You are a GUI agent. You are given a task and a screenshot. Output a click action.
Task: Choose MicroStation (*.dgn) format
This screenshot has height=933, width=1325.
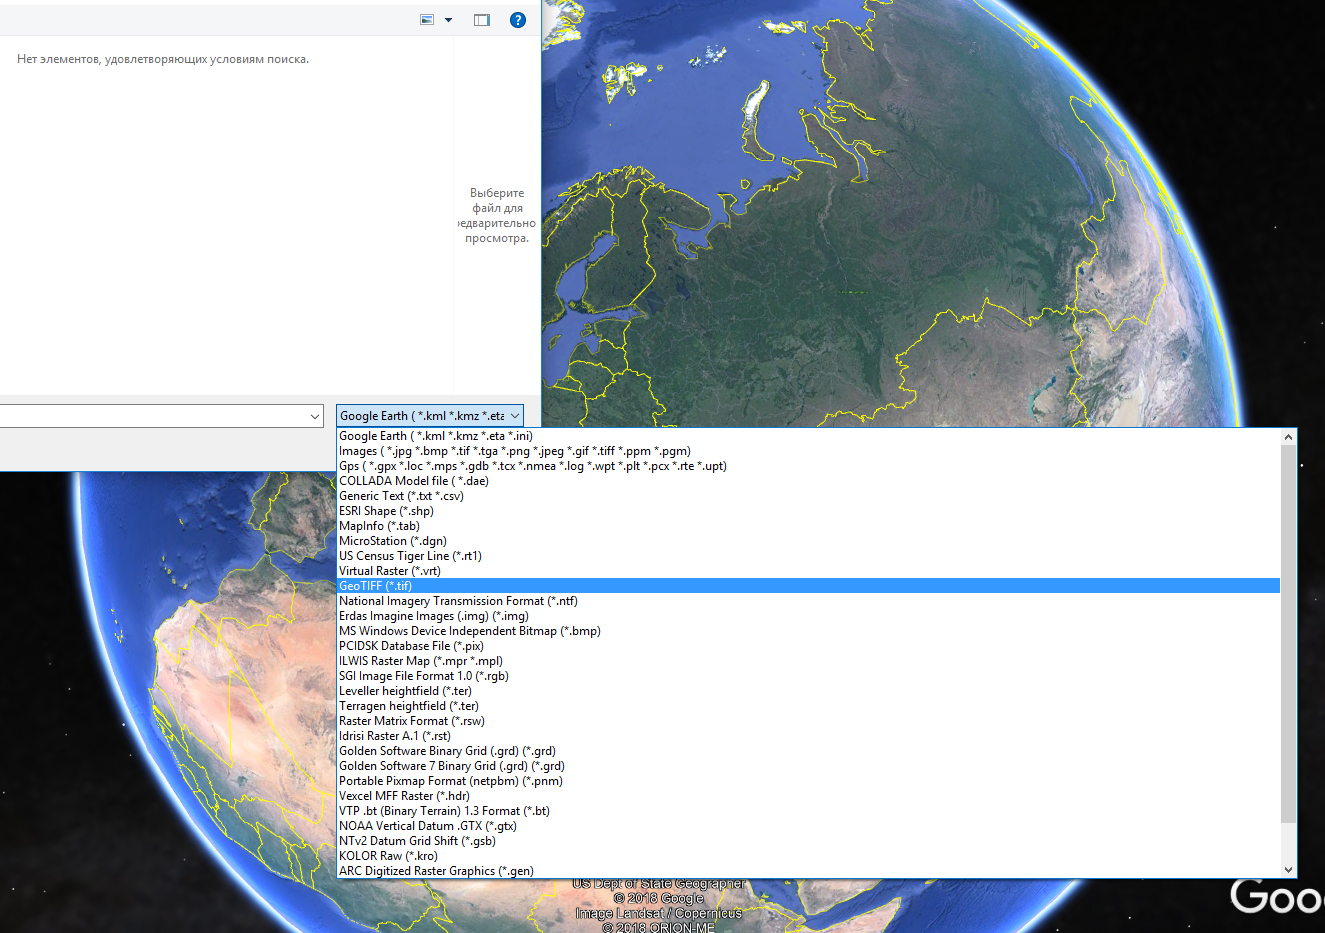pyautogui.click(x=808, y=541)
